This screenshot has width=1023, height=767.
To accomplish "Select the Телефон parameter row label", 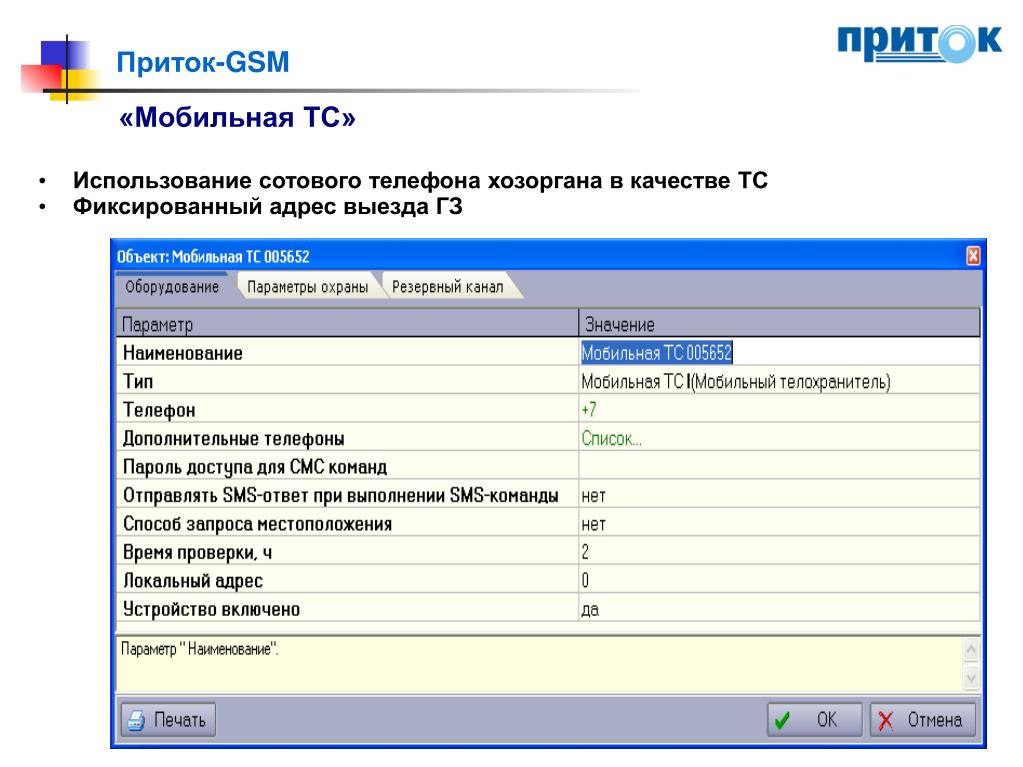I will 159,410.
